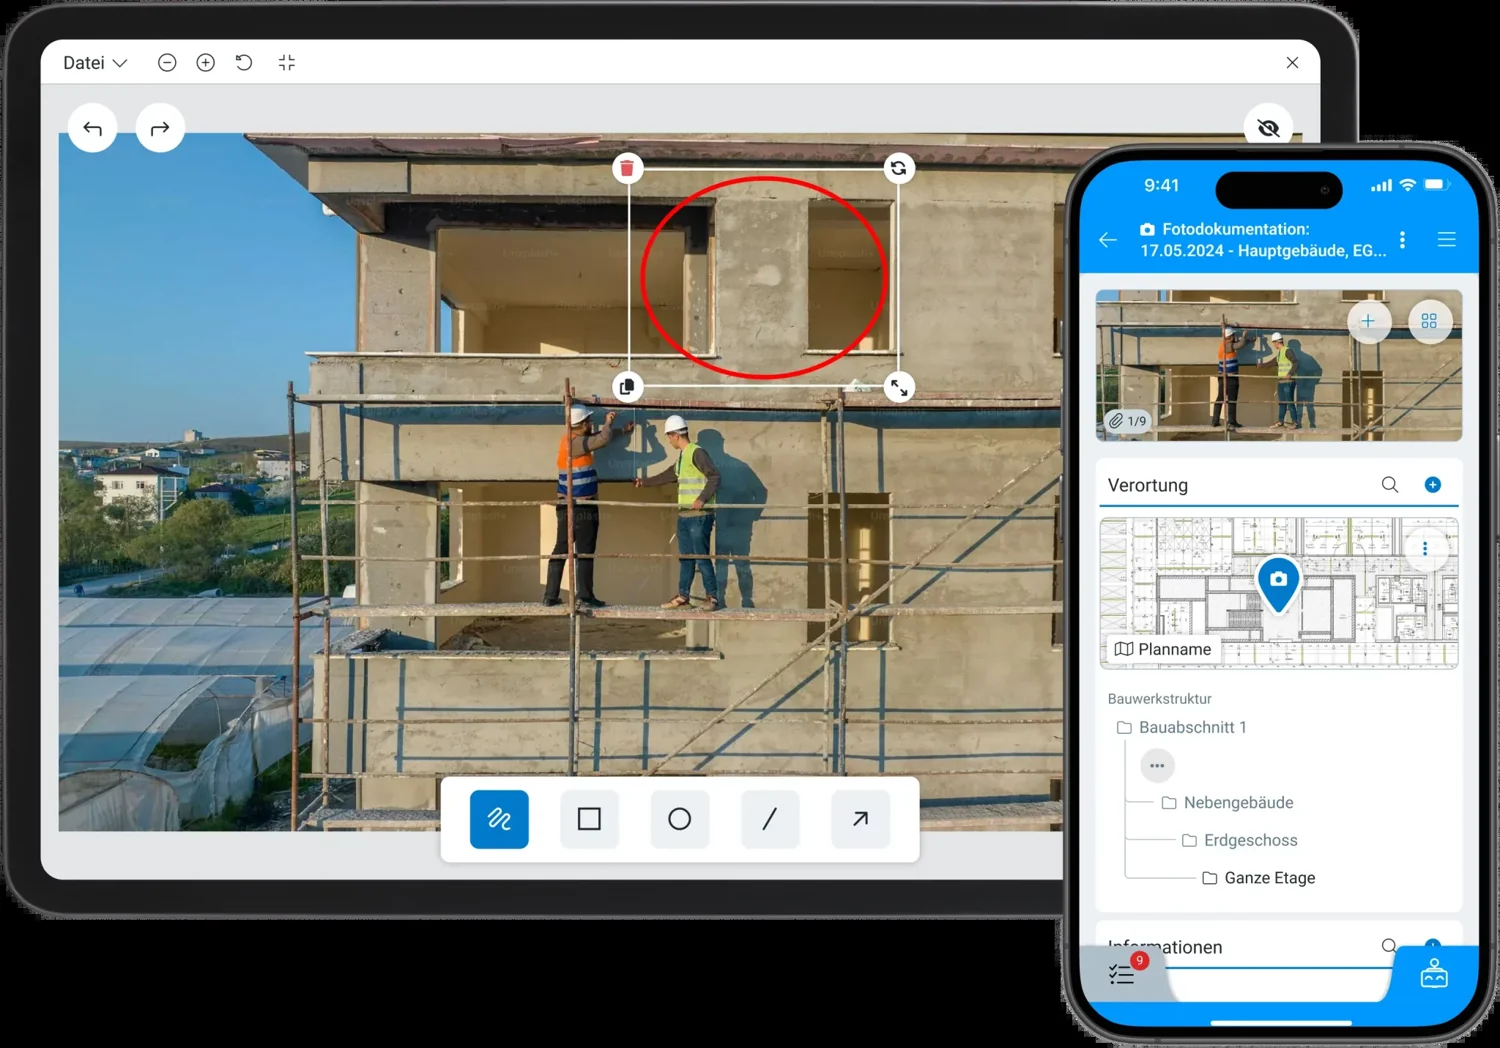
Task: Expand the collapsed ellipsis node in the tree
Action: (1157, 766)
